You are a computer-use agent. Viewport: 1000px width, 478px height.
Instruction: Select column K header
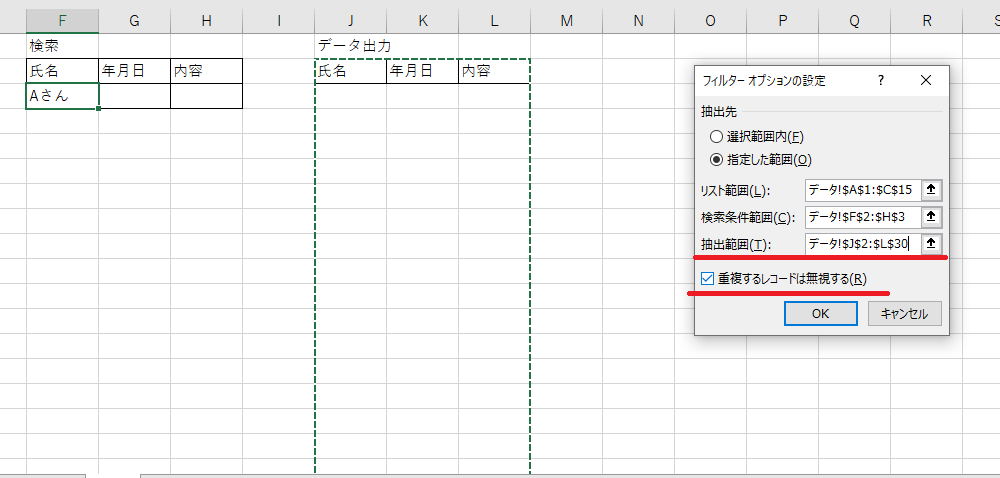(x=422, y=21)
